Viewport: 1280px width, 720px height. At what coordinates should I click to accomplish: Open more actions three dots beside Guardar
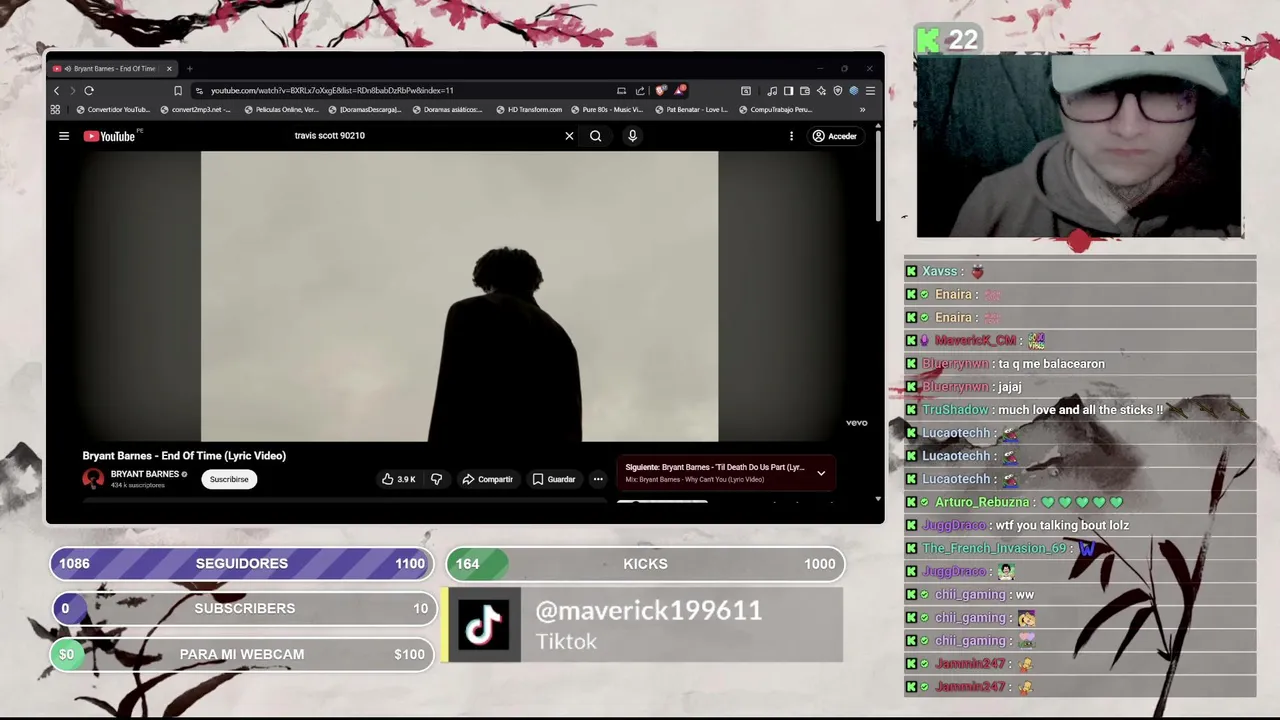click(598, 479)
